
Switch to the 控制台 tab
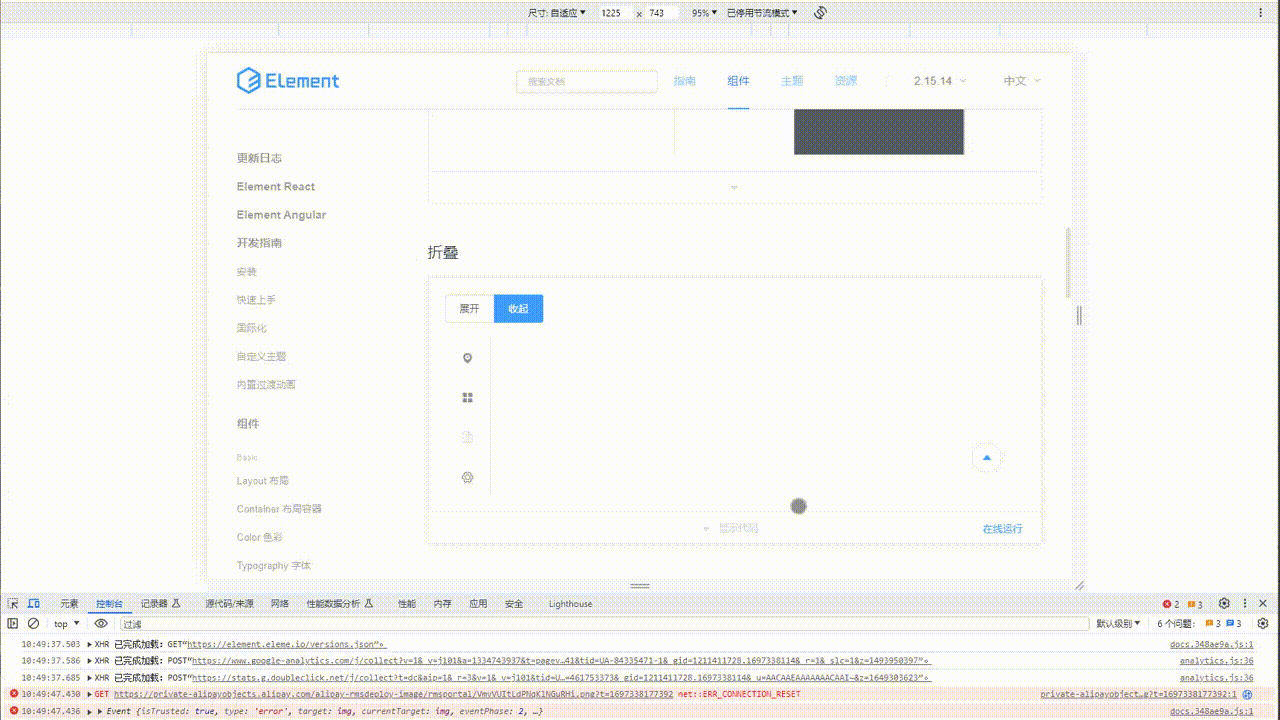coord(109,604)
